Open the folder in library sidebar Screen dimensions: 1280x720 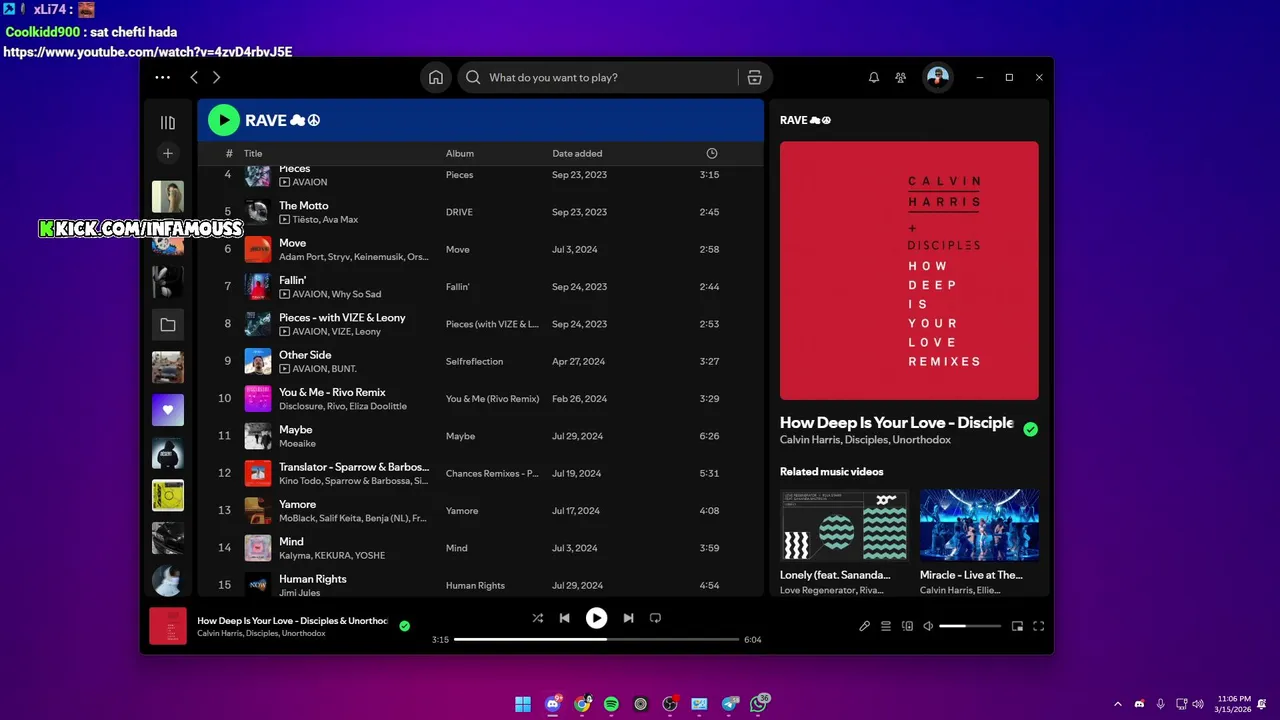pos(168,325)
